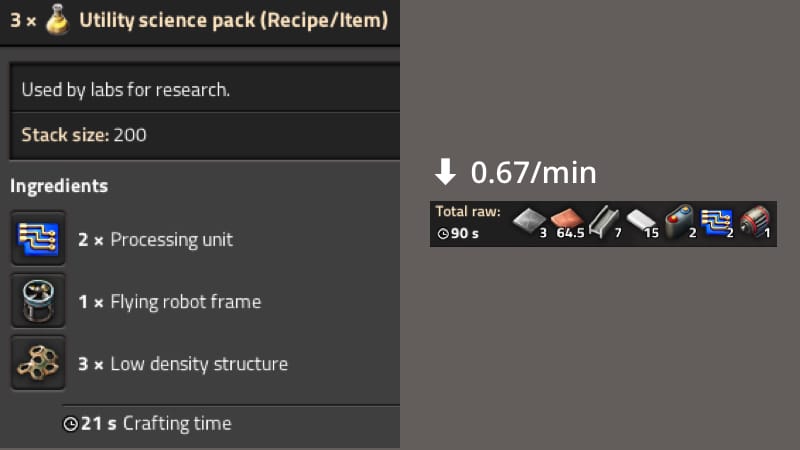Click the iron plate icon in Total raw
Viewport: 800px width, 450px height.
click(527, 223)
